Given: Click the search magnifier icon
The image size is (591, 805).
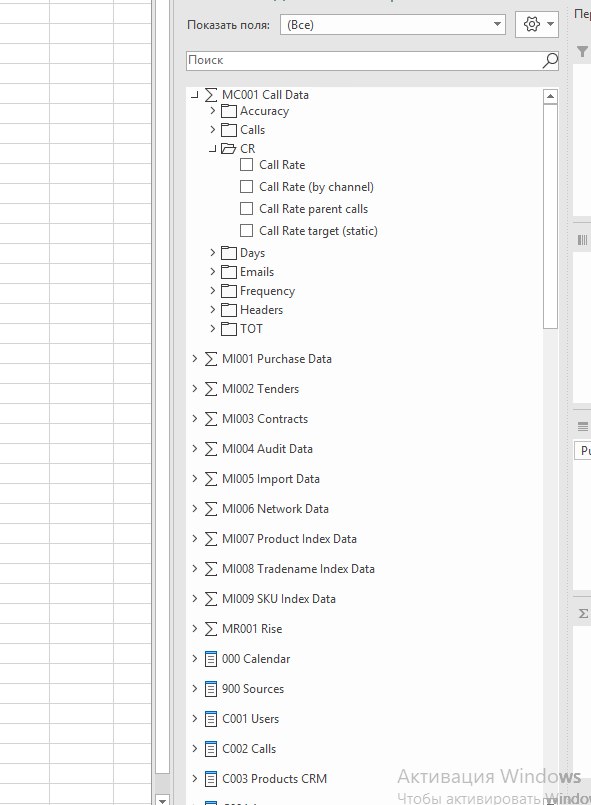Looking at the screenshot, I should (550, 61).
